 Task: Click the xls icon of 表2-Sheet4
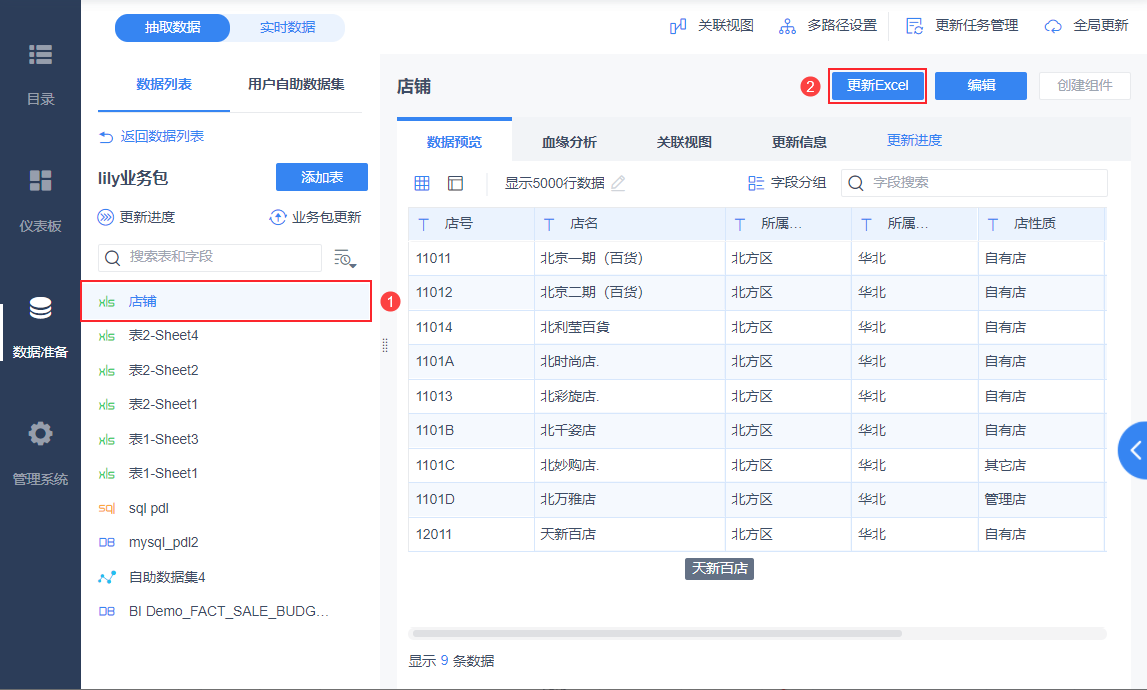click(107, 337)
